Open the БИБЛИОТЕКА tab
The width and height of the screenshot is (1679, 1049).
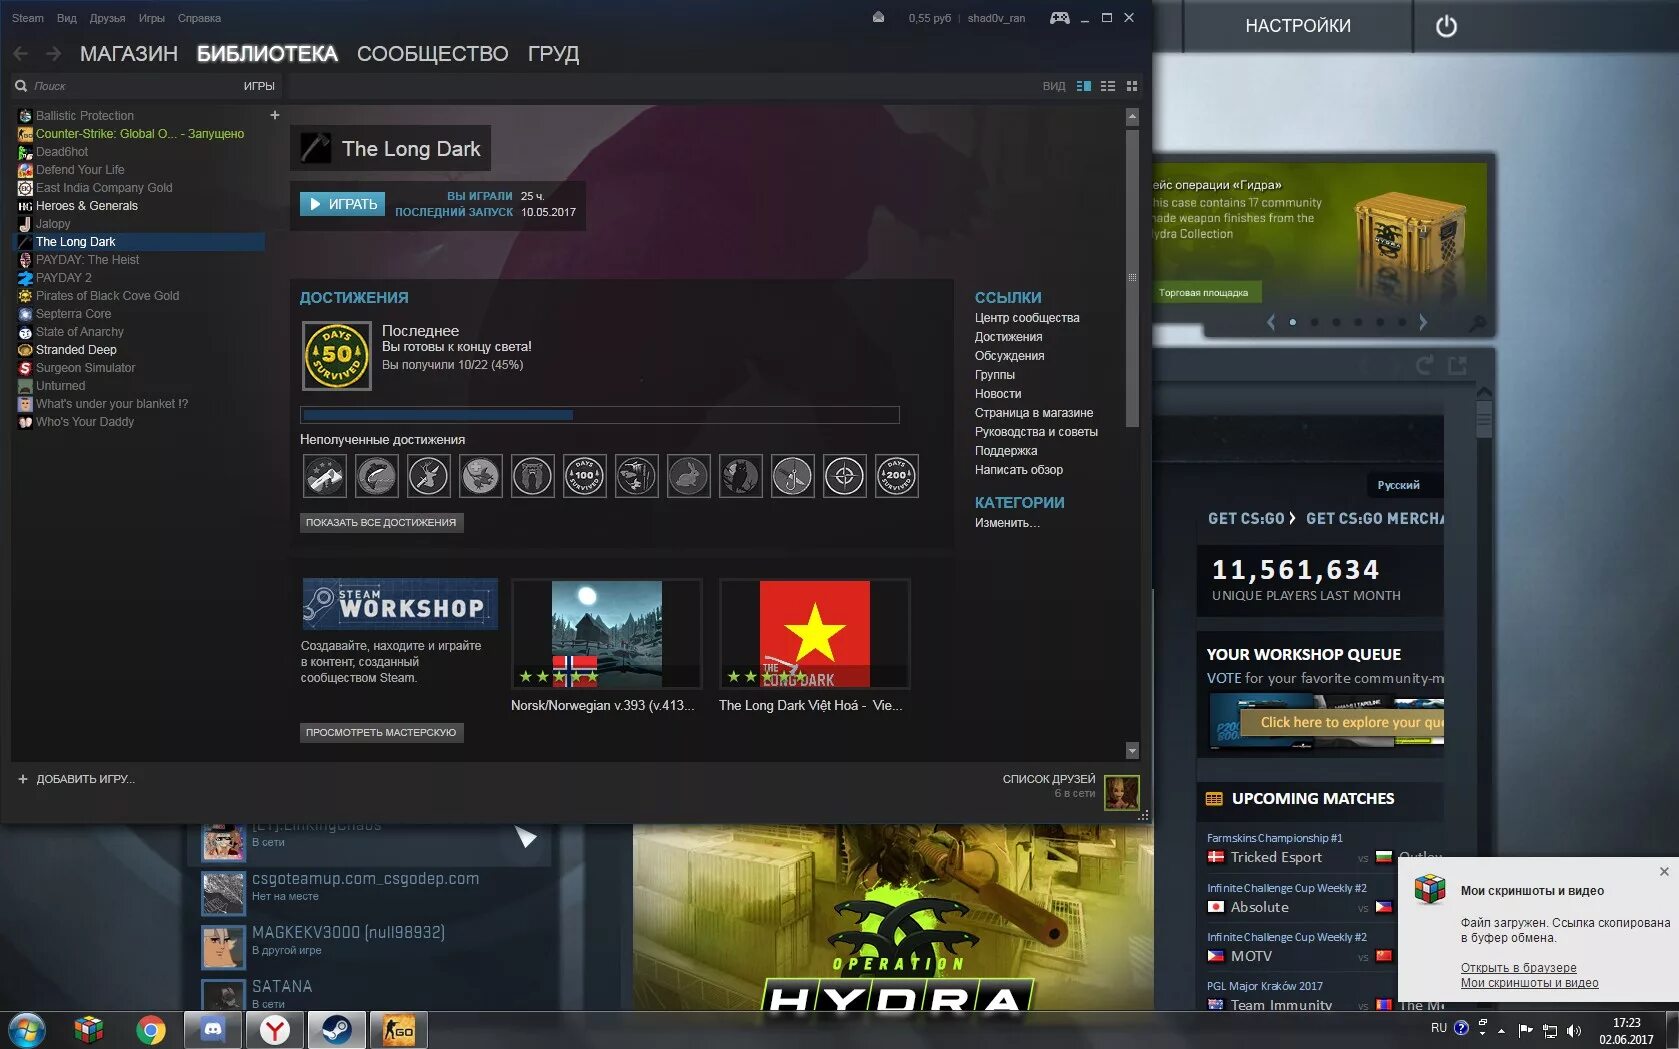267,54
